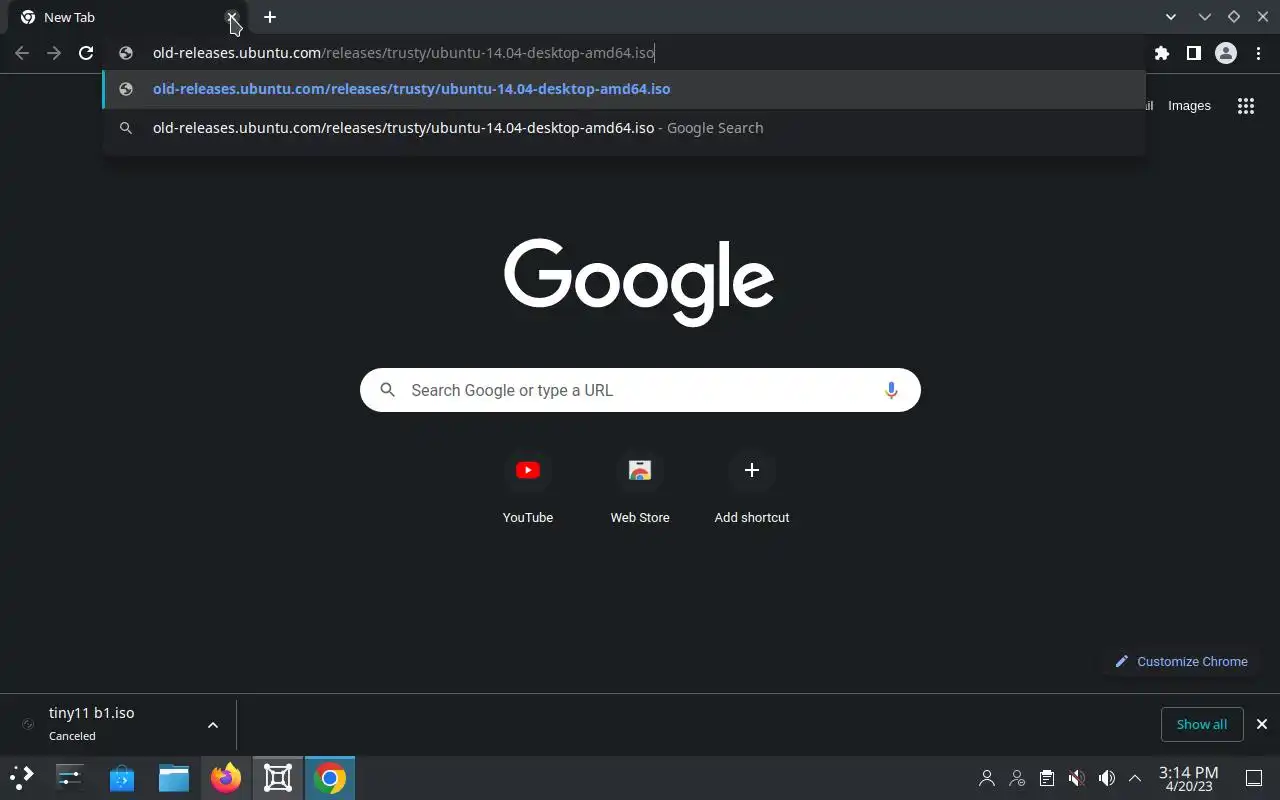Open the Chrome profile avatar
Screen dimensions: 1280x800
coord(1226,53)
